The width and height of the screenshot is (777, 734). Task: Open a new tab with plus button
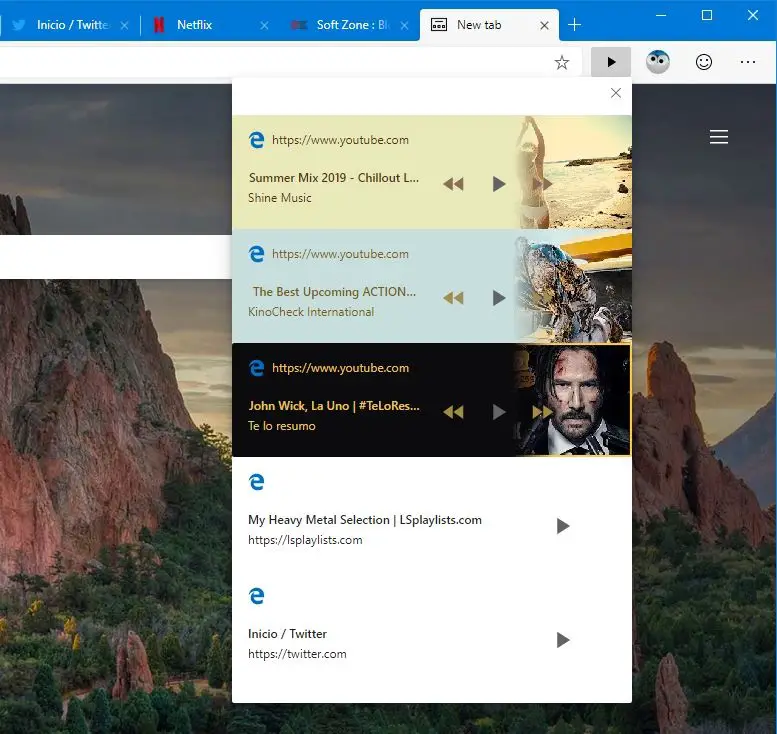point(574,24)
